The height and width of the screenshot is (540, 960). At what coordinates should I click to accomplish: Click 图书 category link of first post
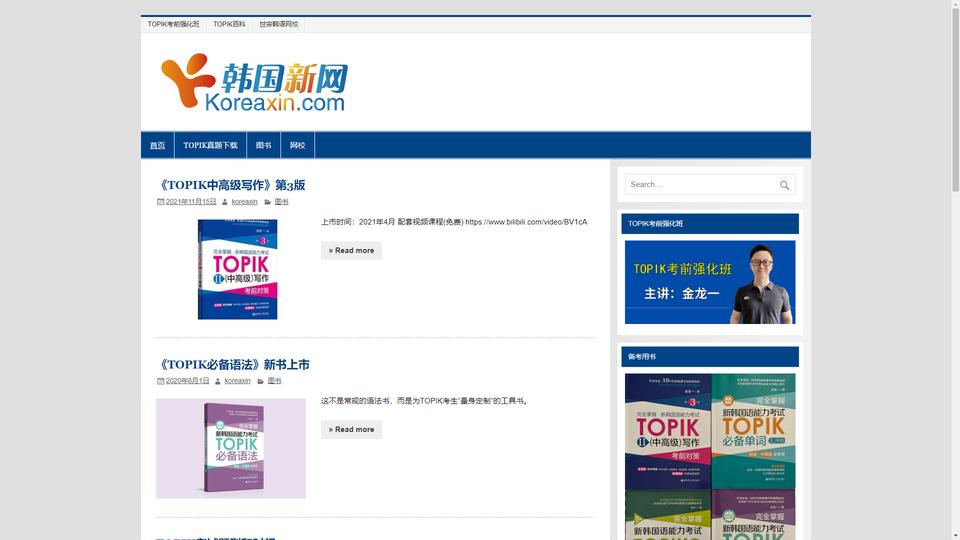point(281,201)
